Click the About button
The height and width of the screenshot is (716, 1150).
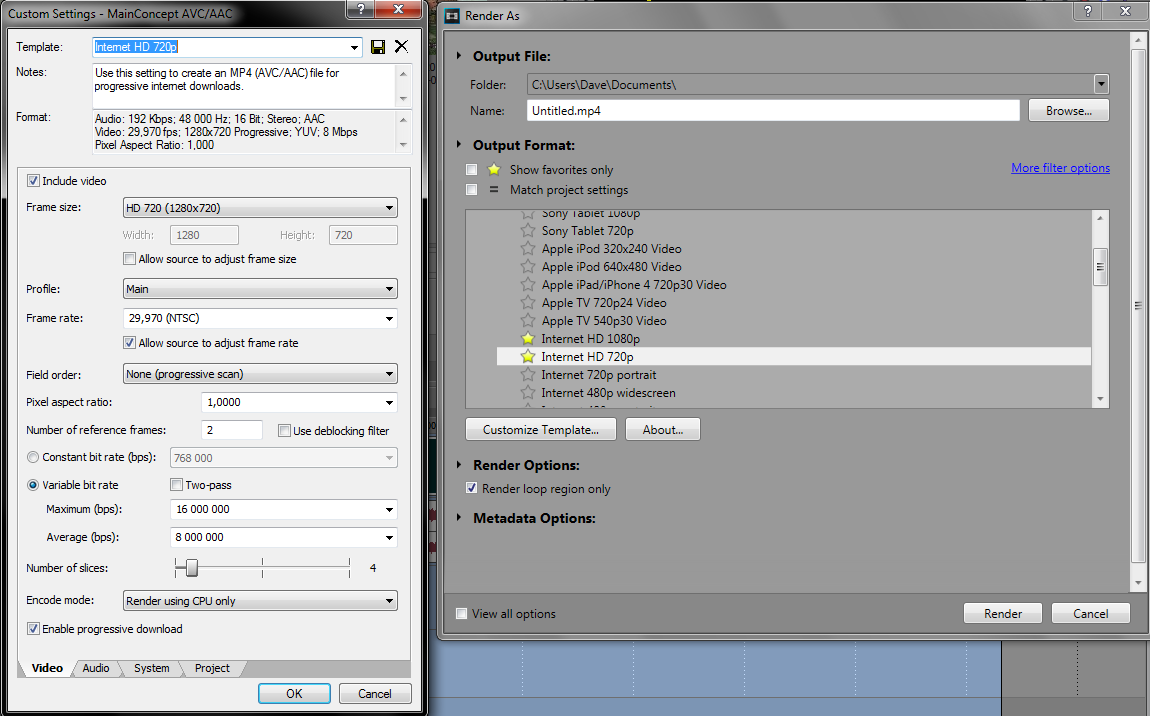[662, 430]
